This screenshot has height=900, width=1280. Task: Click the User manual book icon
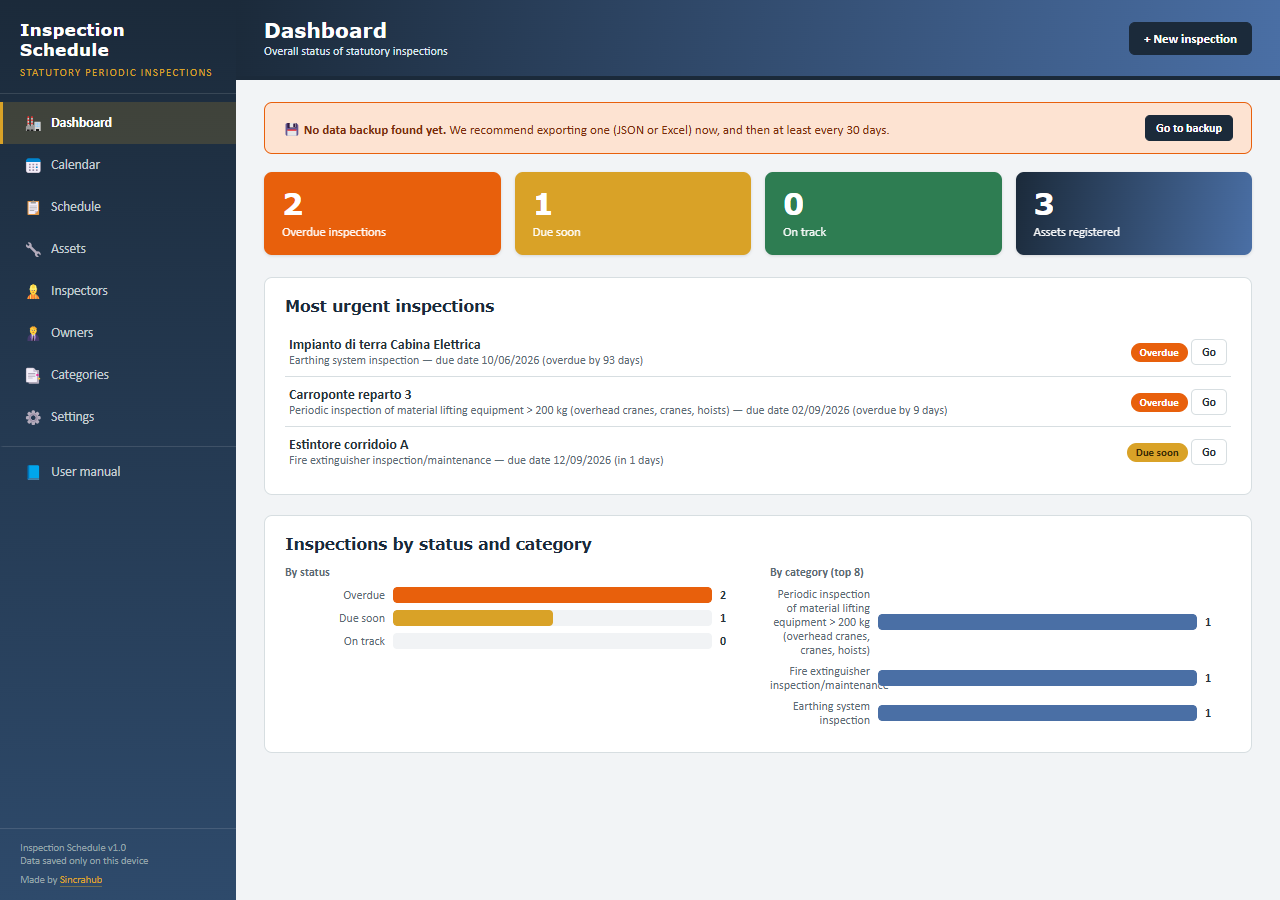(x=33, y=472)
